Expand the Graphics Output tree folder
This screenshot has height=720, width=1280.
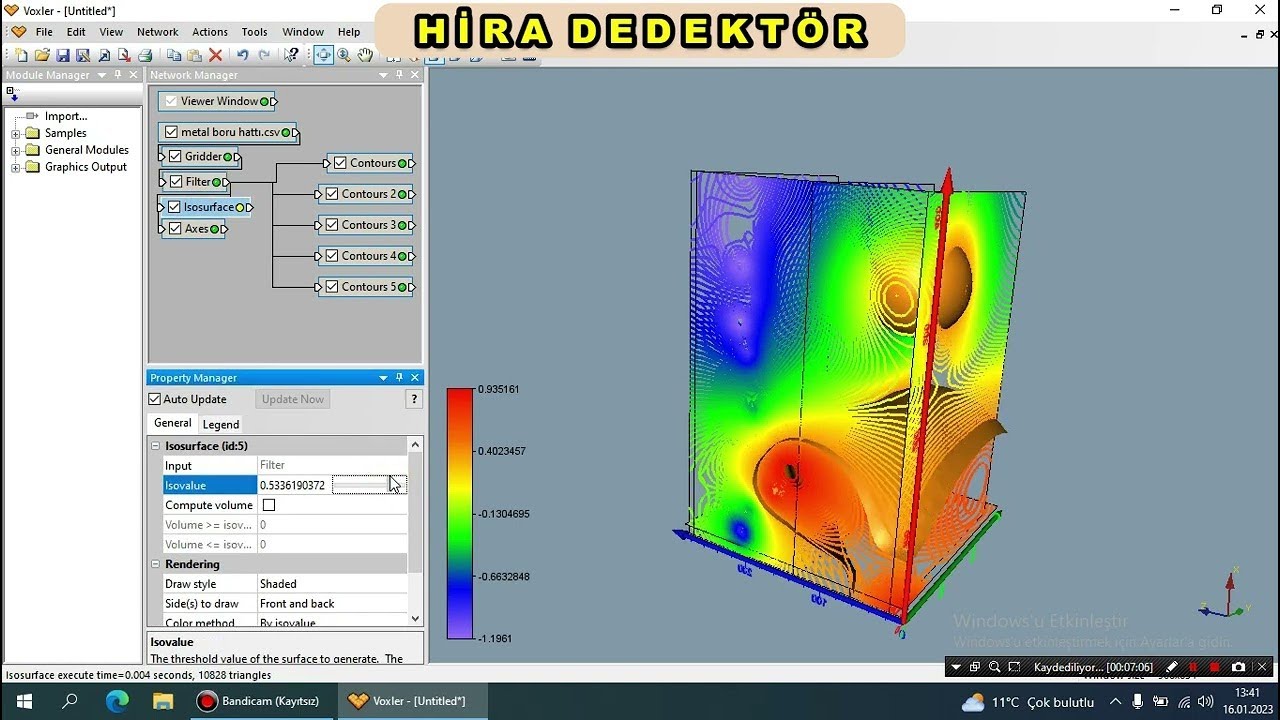tap(16, 168)
